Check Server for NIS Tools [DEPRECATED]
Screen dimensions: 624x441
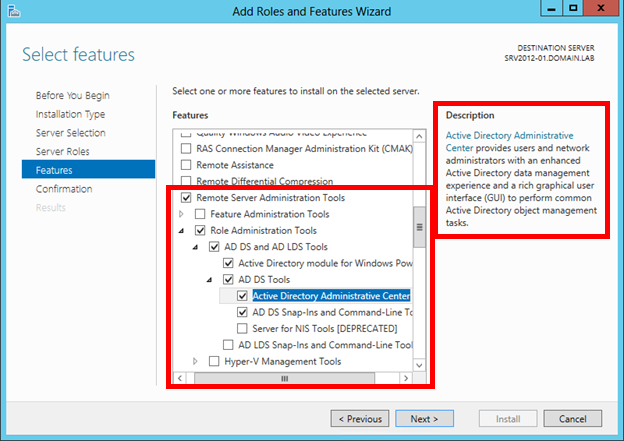point(242,328)
